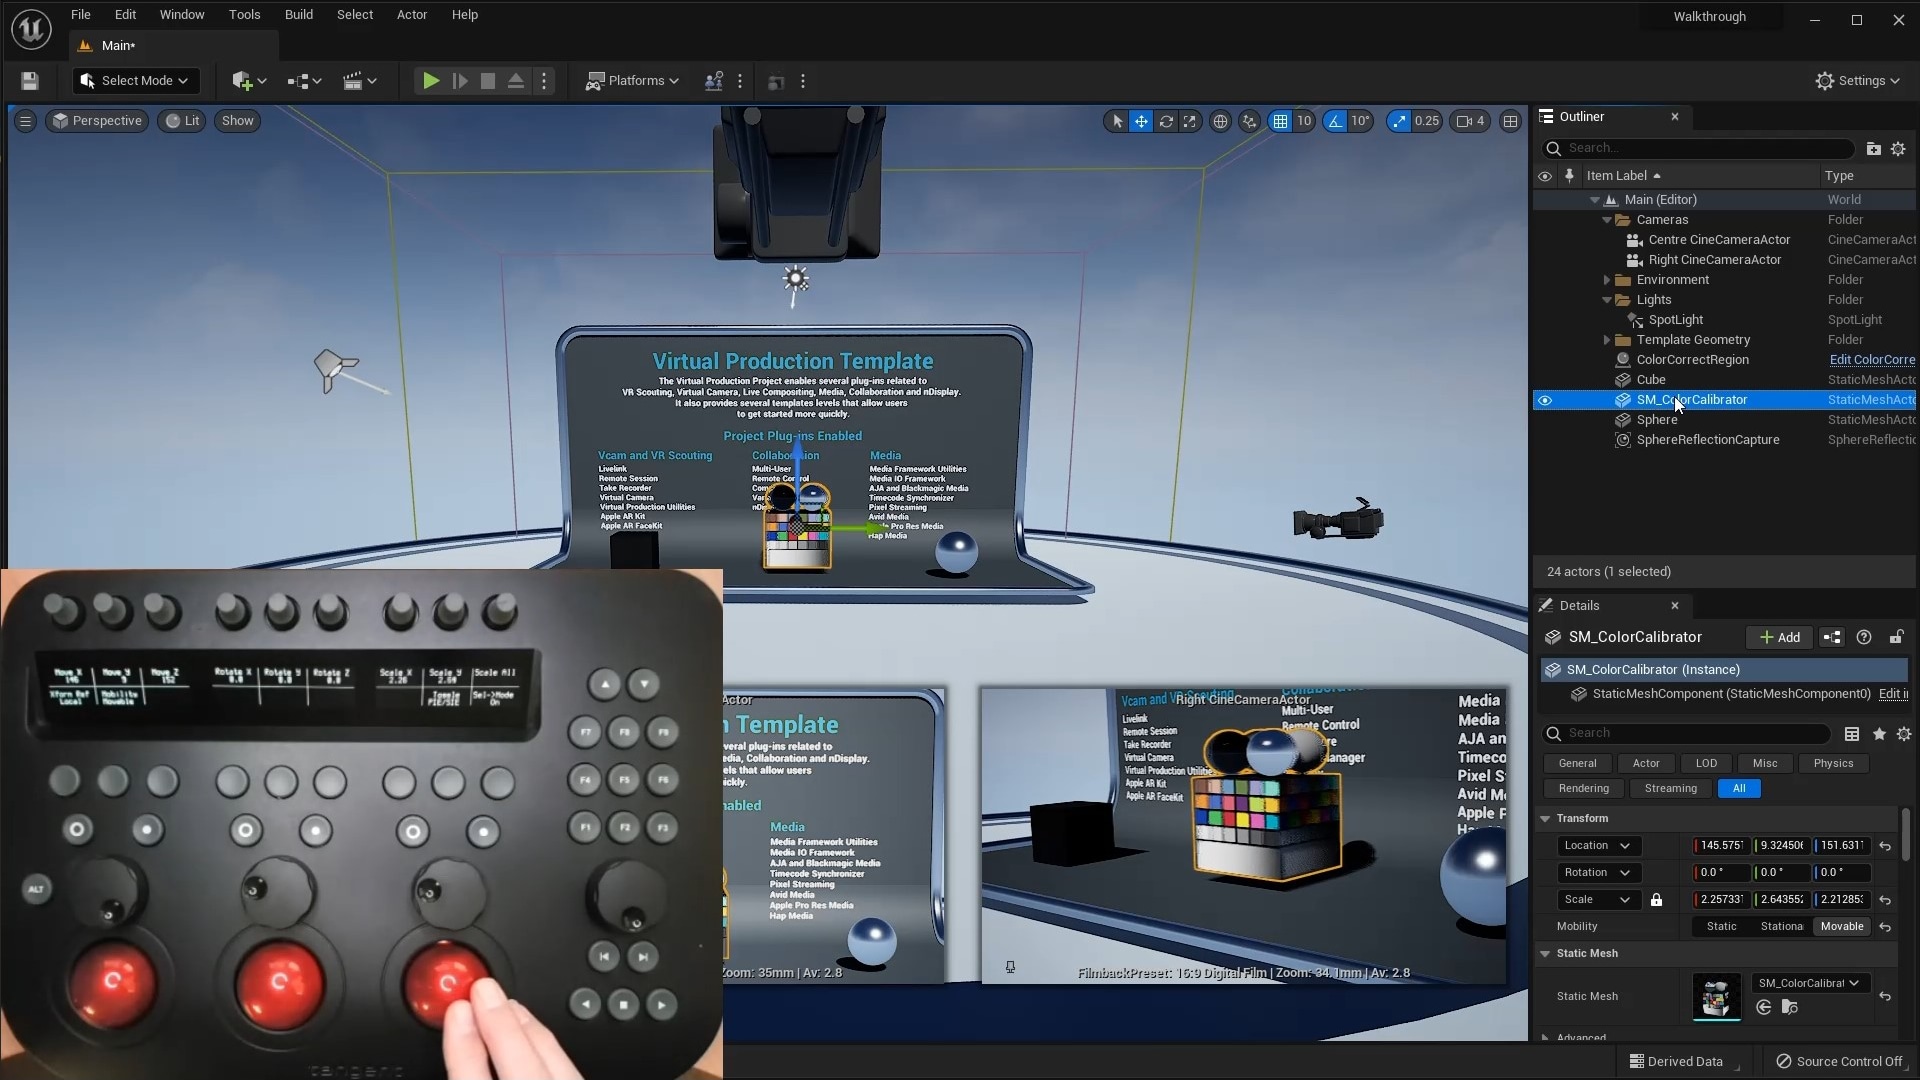Set Mobility to Static
Screen dimensions: 1920x1080
pyautogui.click(x=1721, y=927)
